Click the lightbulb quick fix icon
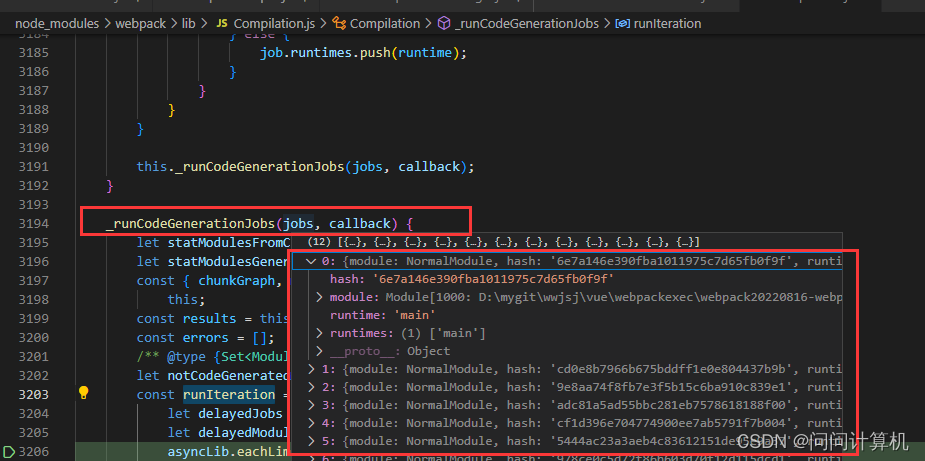Screen dimensions: 925x461 (x=84, y=393)
